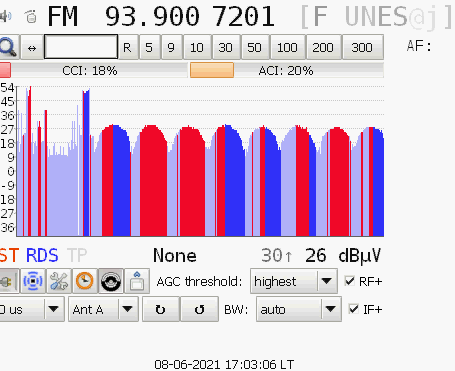The width and height of the screenshot is (455, 371).
Task: Rotate antenna clockwise button
Action: [x=161, y=309]
